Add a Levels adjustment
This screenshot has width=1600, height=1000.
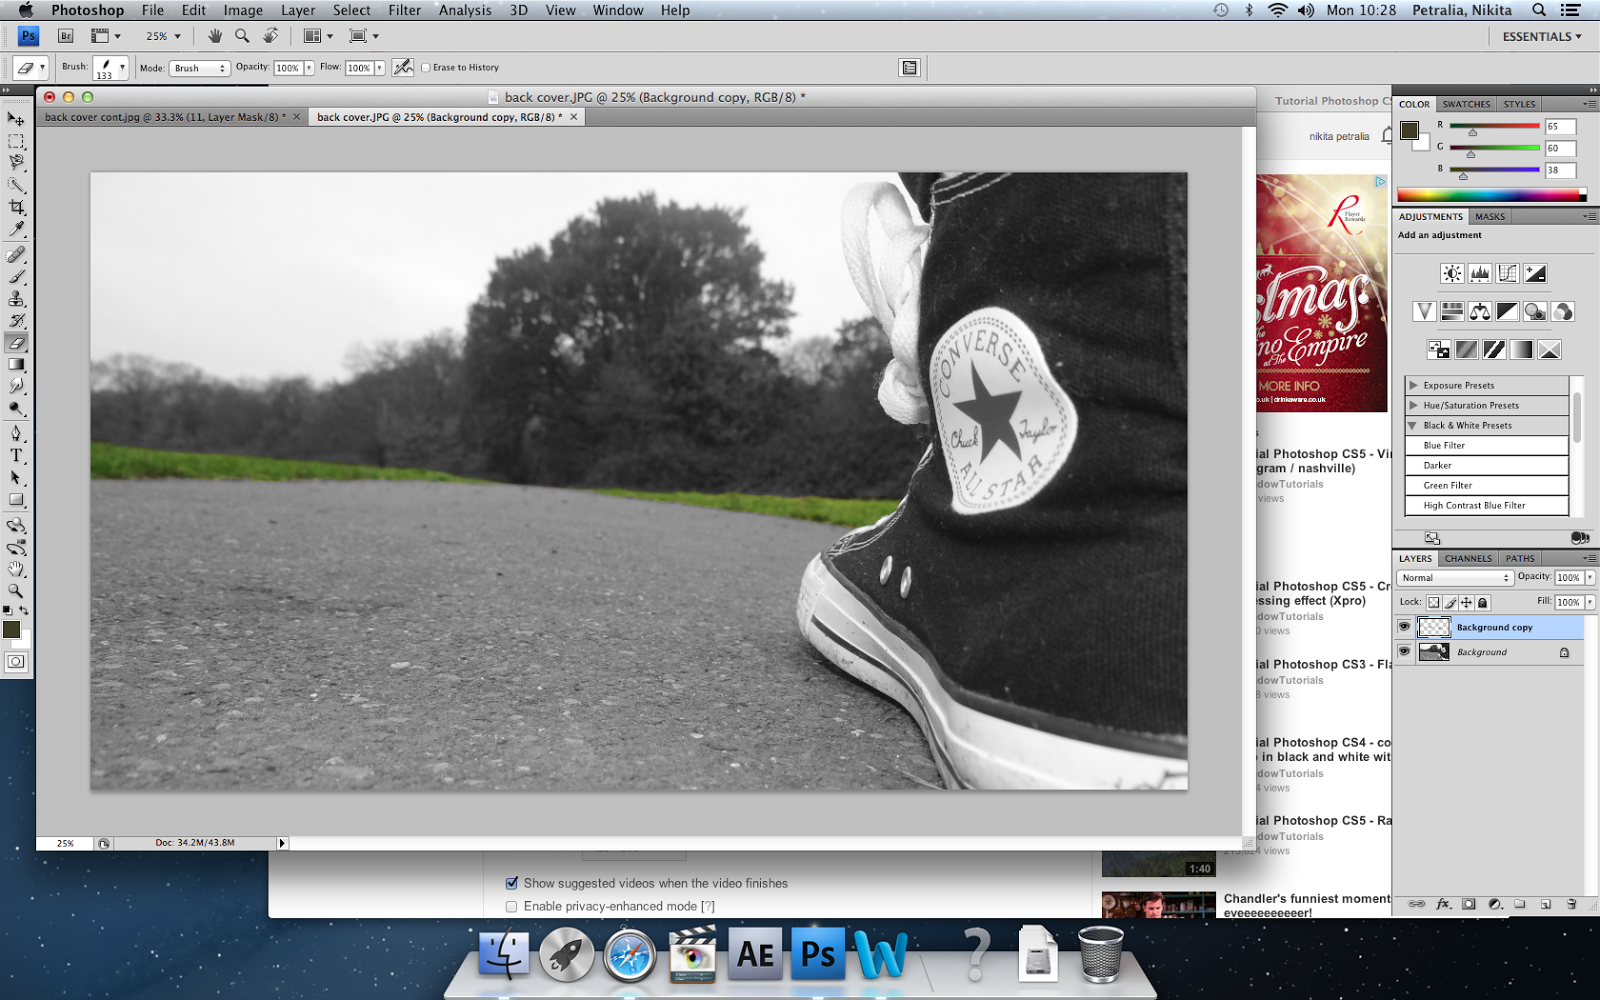(x=1480, y=273)
